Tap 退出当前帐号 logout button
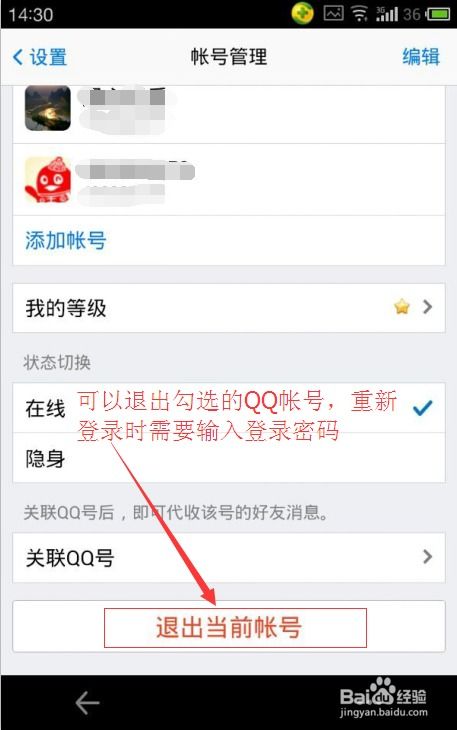The height and width of the screenshot is (730, 457). click(x=228, y=626)
